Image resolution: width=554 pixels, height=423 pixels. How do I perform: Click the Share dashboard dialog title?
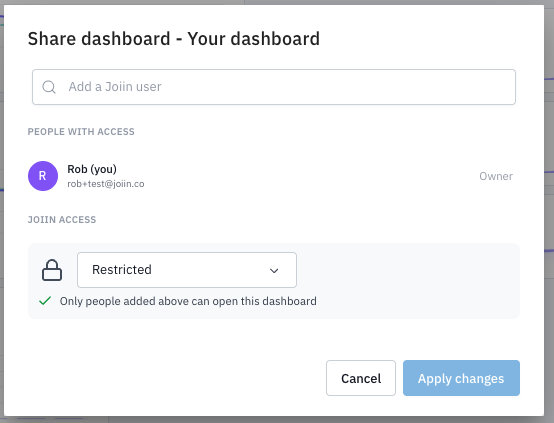pos(173,39)
